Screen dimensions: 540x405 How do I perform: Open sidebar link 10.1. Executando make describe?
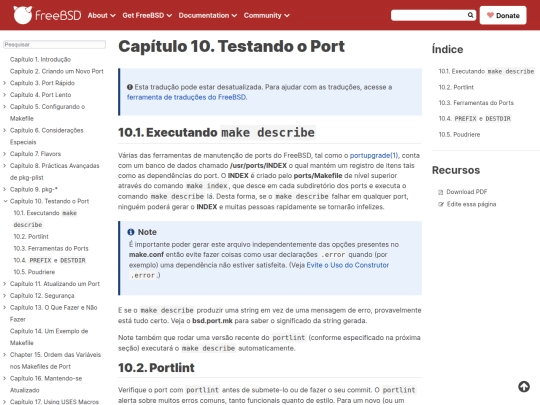(45, 219)
